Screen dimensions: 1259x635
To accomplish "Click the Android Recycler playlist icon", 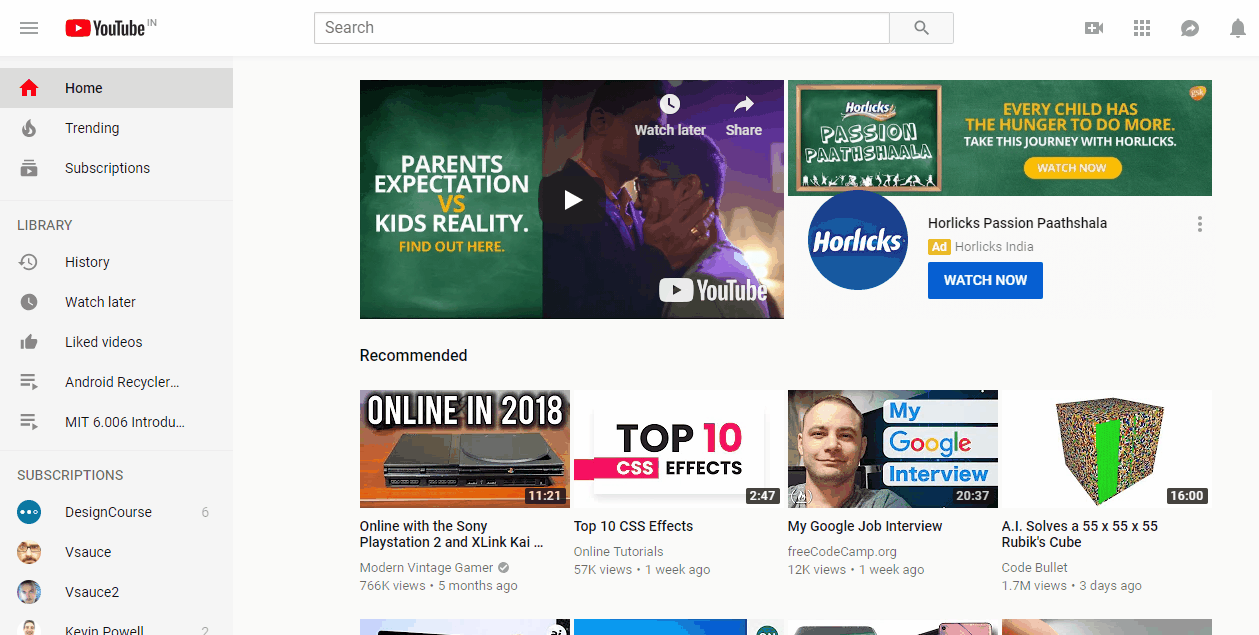I will [29, 382].
